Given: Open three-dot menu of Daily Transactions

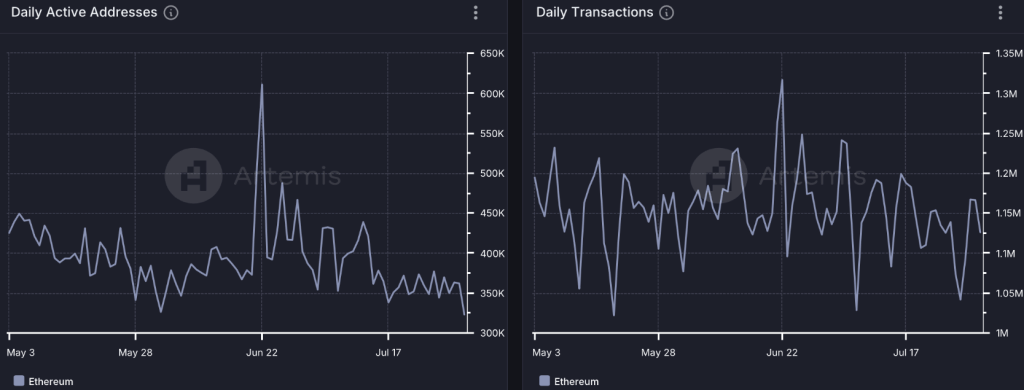Looking at the screenshot, I should [x=1000, y=12].
